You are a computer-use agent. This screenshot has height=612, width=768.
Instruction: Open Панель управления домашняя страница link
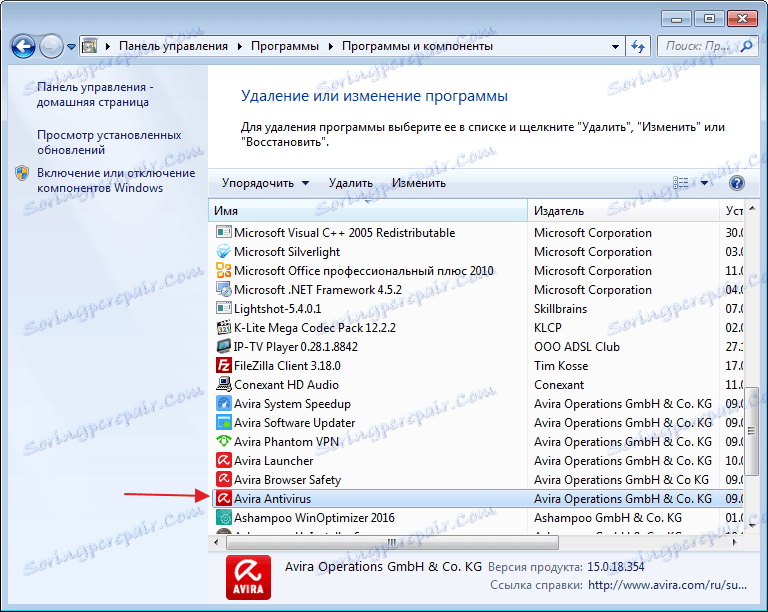[x=95, y=94]
